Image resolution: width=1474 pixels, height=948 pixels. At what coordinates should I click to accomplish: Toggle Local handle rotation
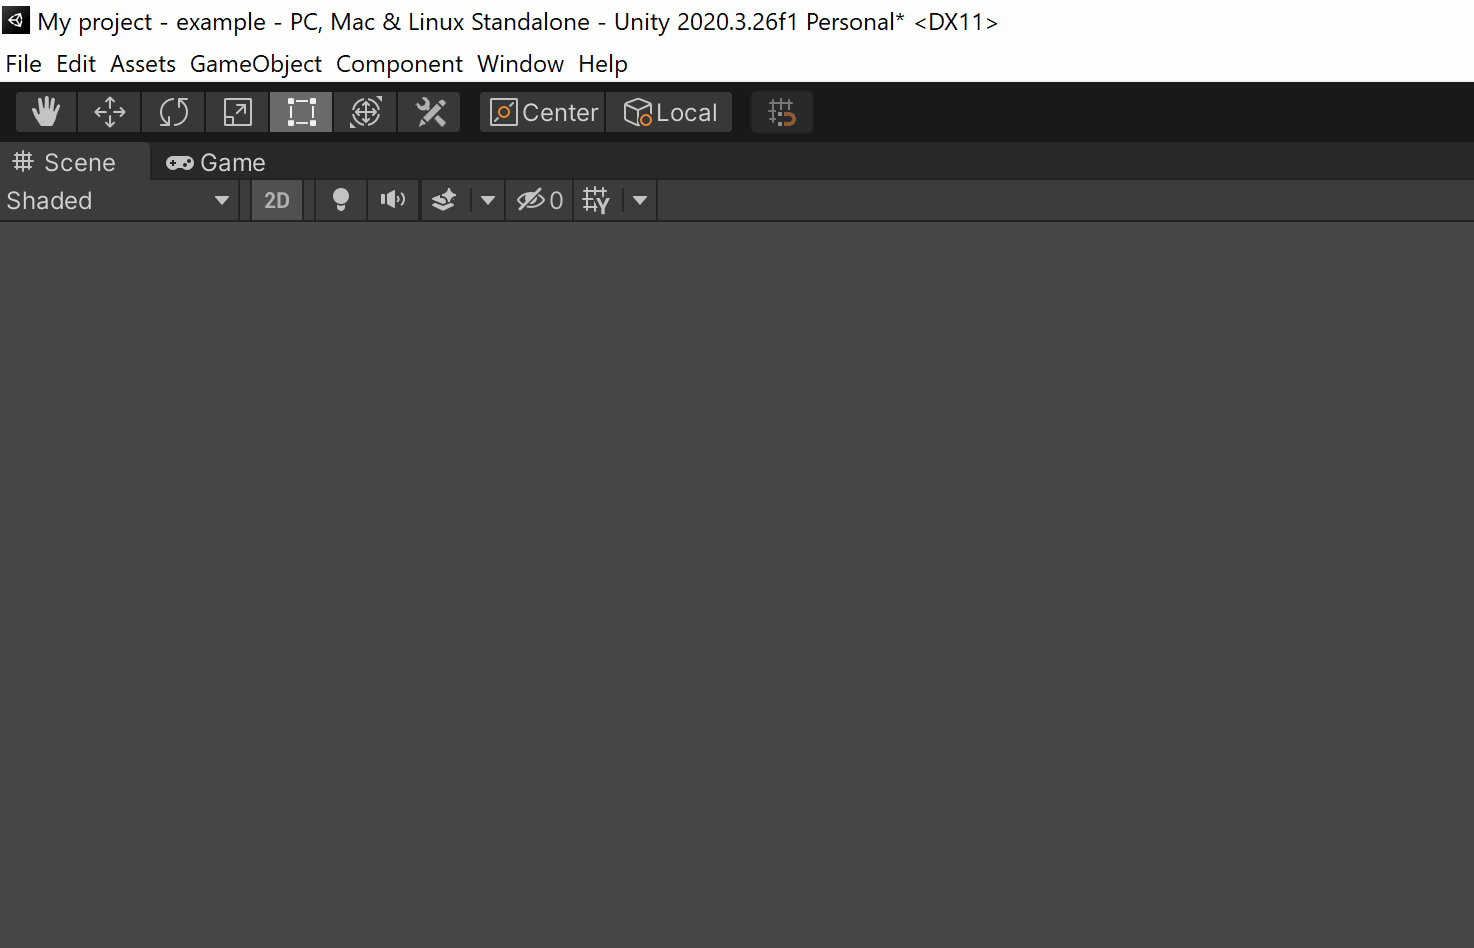click(670, 112)
